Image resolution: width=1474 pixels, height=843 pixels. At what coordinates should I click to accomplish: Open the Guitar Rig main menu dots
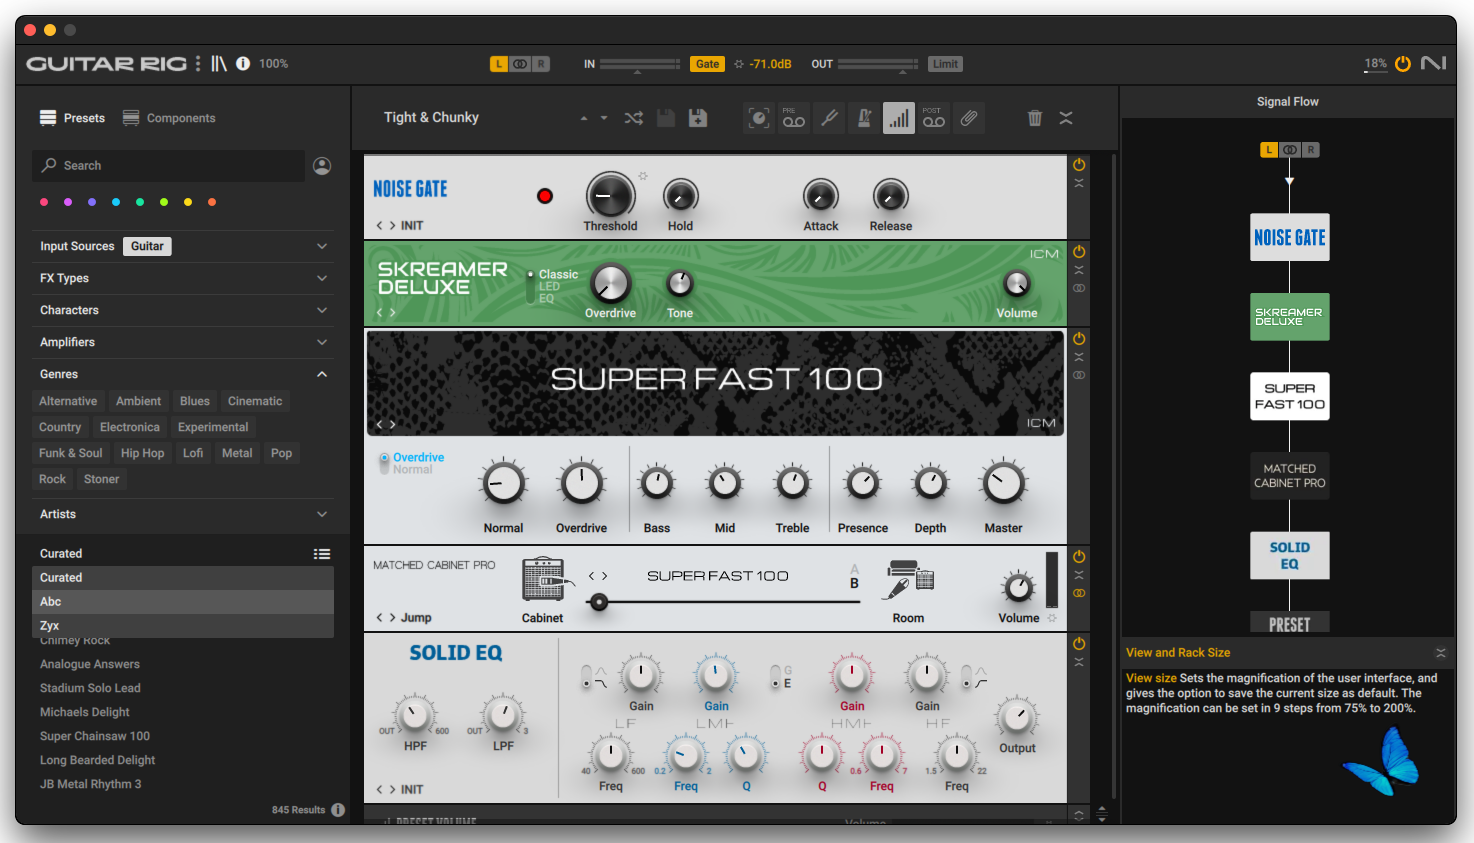click(x=198, y=63)
